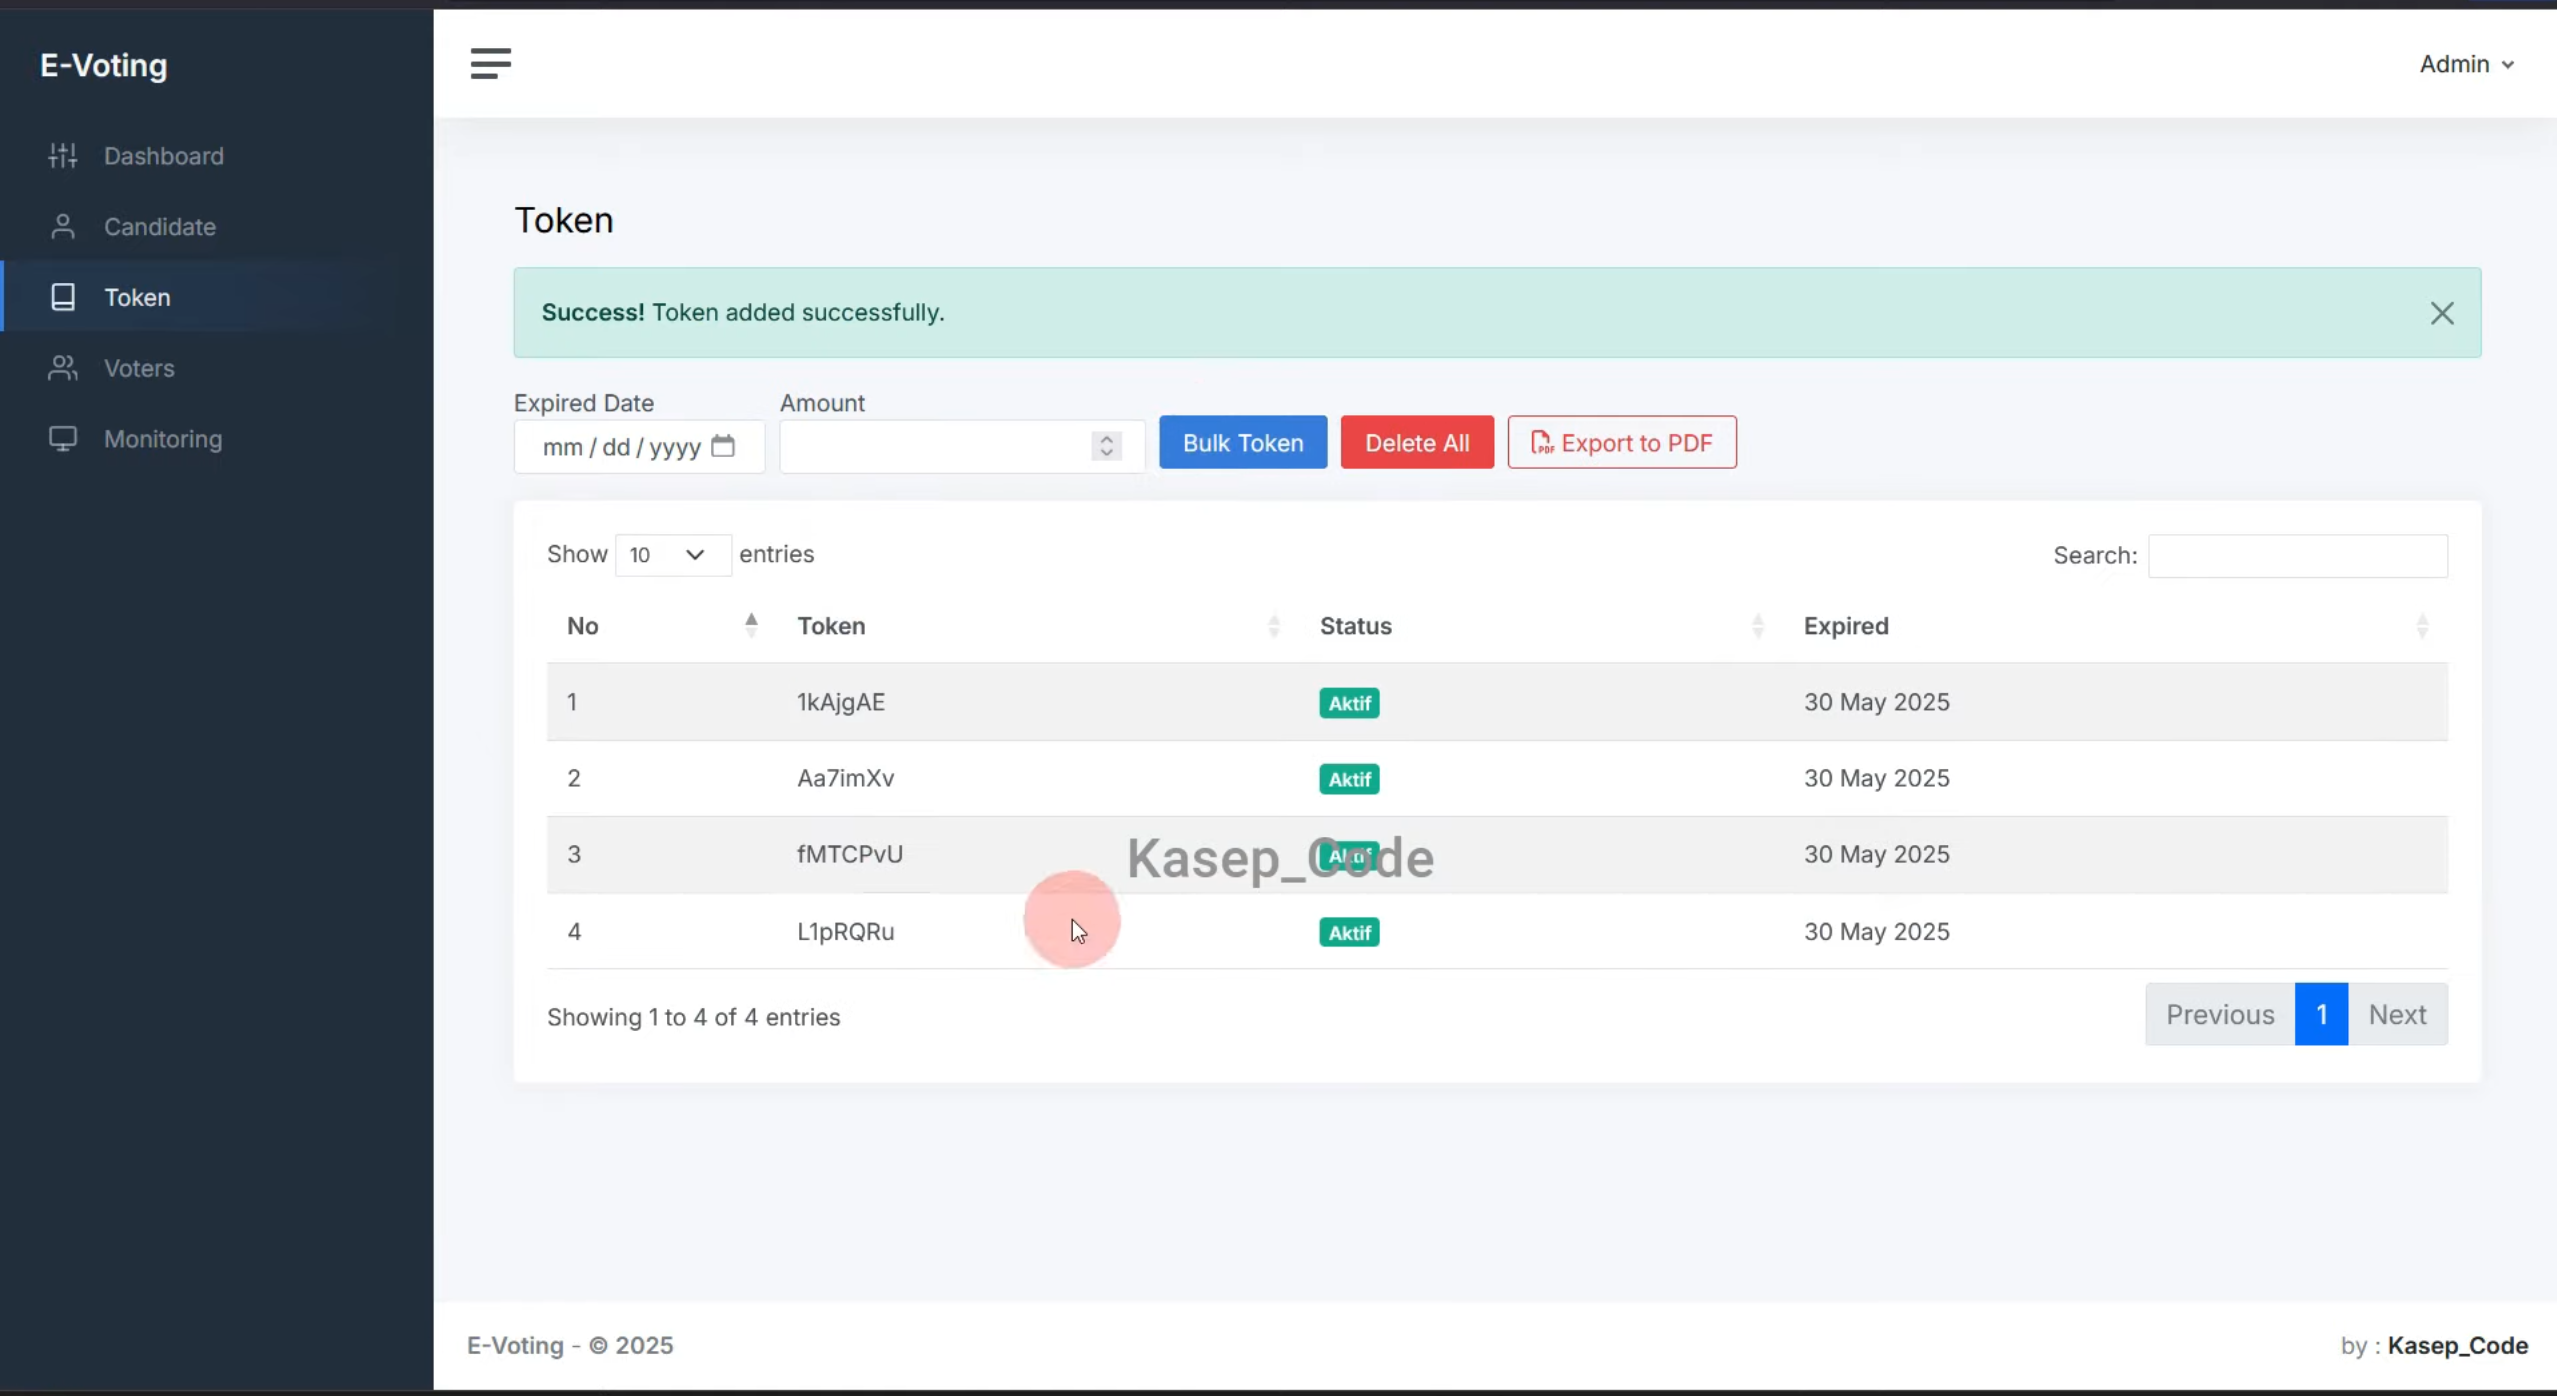Open the Admin user dropdown
The width and height of the screenshot is (2557, 1396).
pyautogui.click(x=2466, y=64)
